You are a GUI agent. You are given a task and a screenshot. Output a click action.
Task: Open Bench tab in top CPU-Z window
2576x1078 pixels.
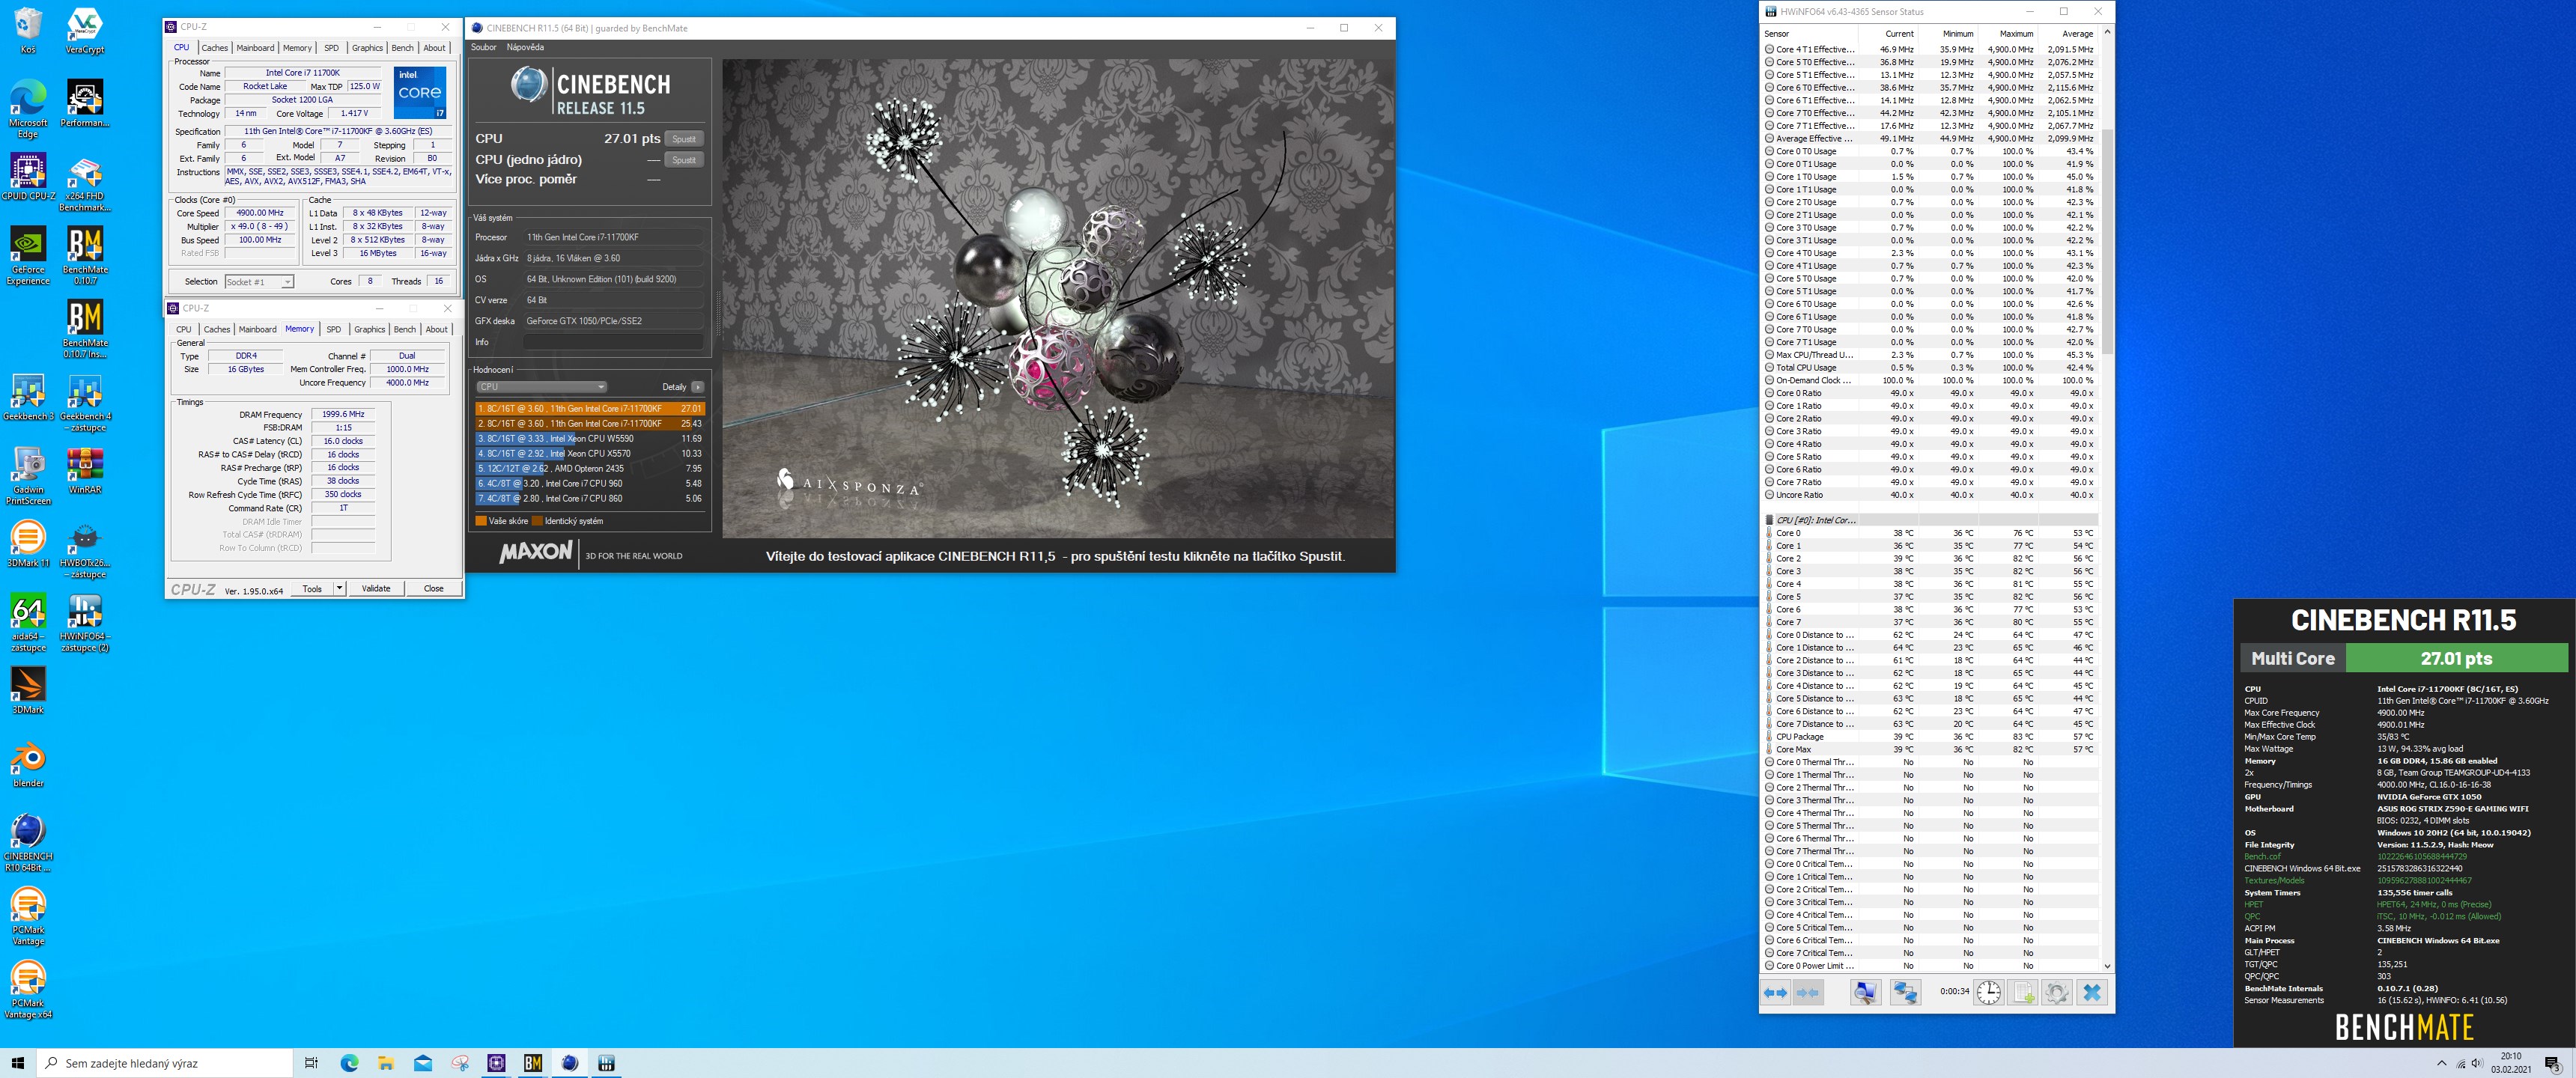pos(402,48)
